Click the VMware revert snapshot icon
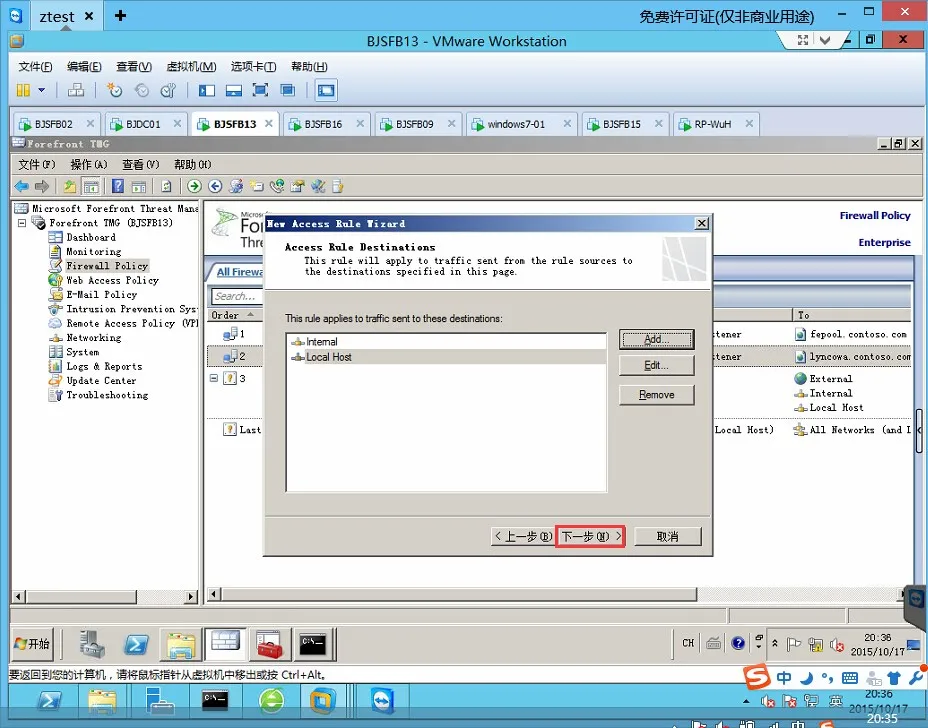The width and height of the screenshot is (928, 728). tap(141, 90)
